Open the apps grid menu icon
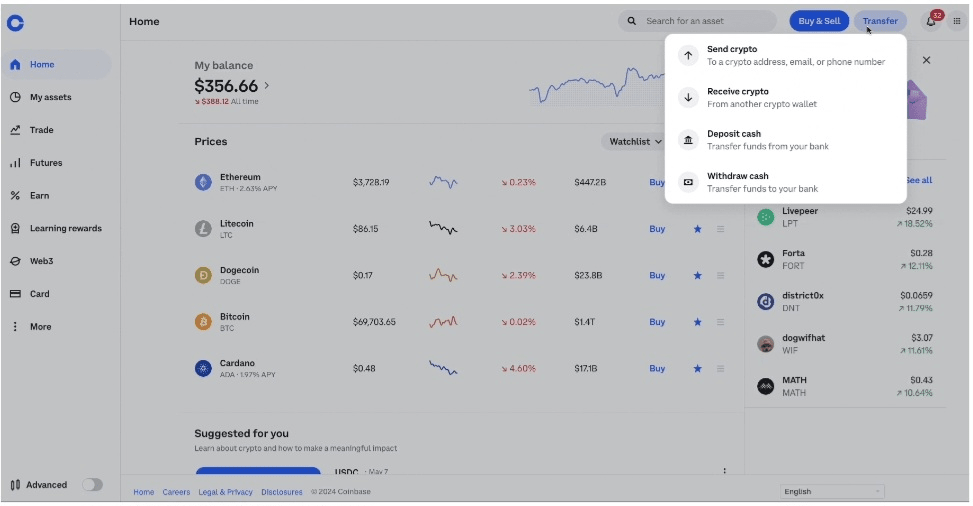 [x=957, y=21]
